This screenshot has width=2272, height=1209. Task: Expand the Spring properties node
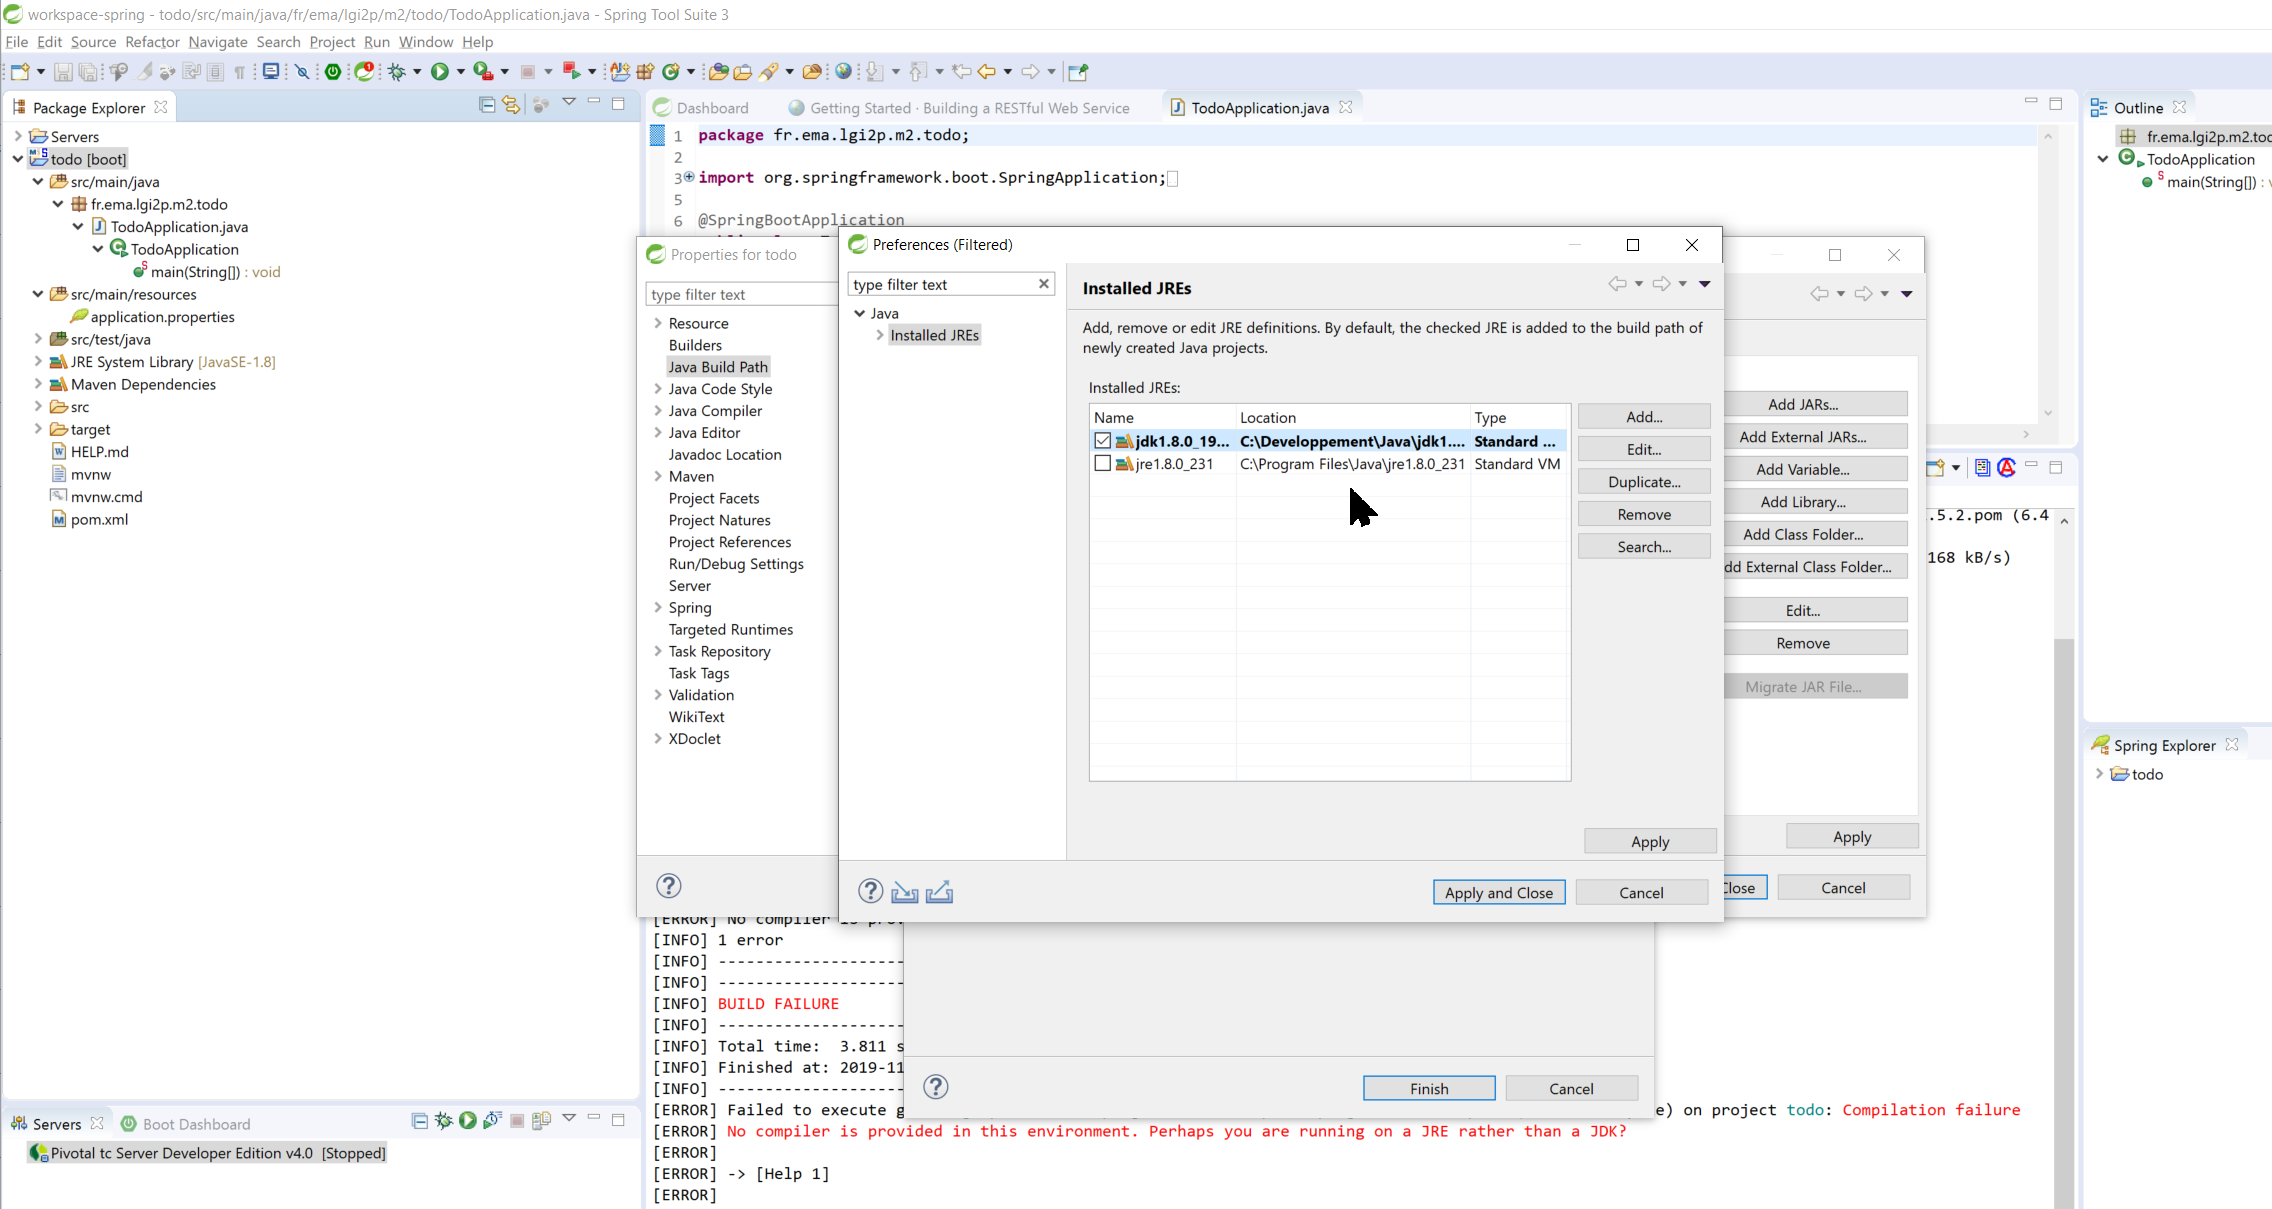658,608
